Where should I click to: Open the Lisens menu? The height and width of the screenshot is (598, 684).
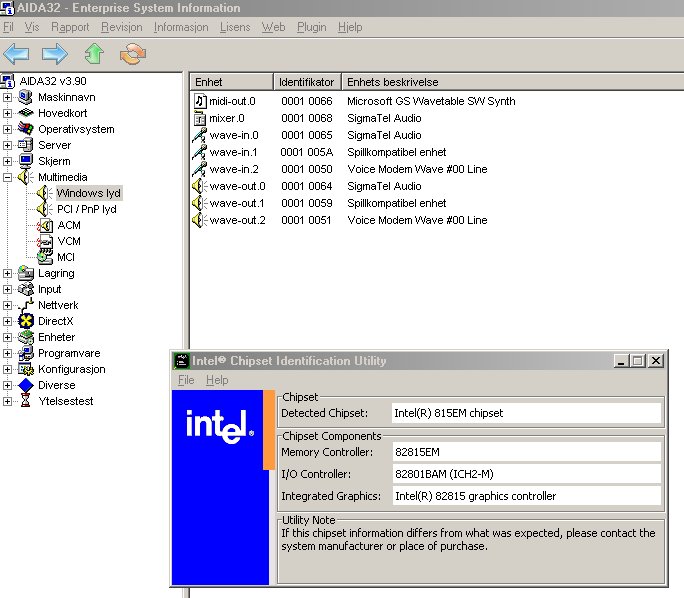tap(235, 27)
